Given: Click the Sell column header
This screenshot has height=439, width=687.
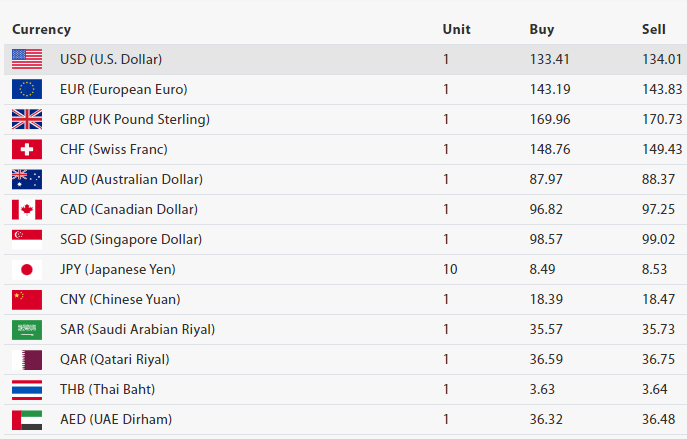Looking at the screenshot, I should tap(654, 29).
